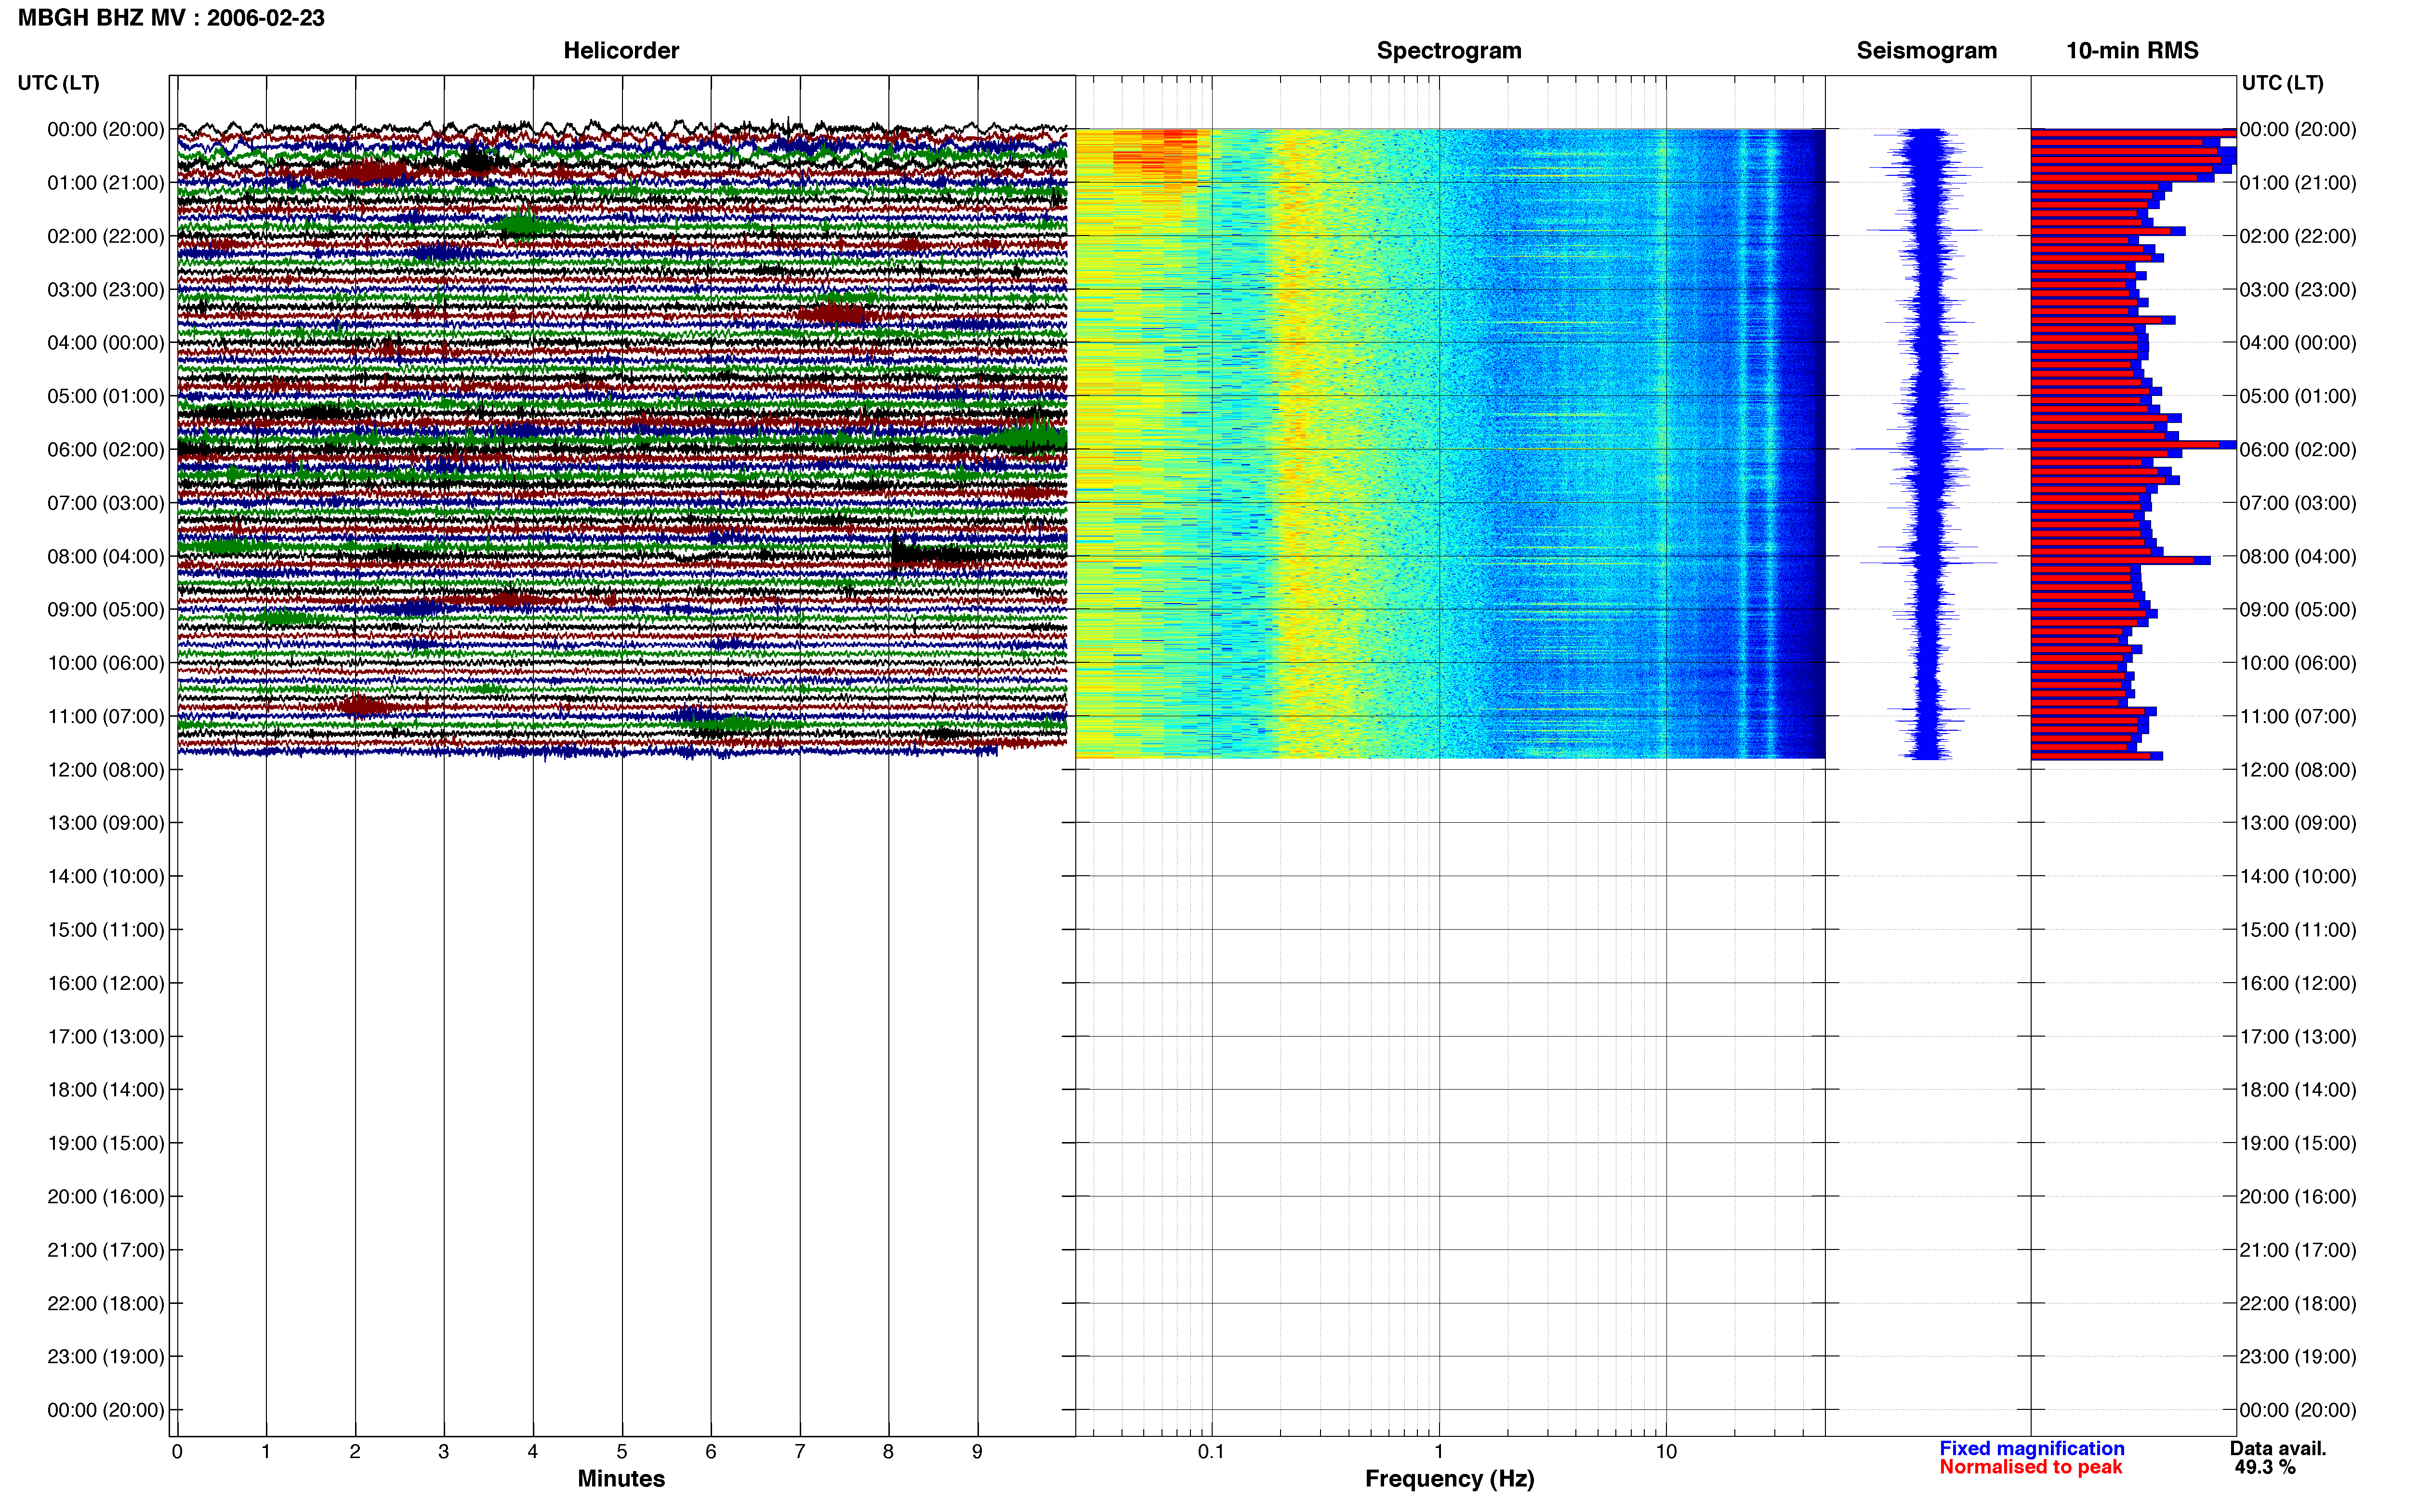Click 15:00 (11:00) label beside the Helicorder

[106, 930]
